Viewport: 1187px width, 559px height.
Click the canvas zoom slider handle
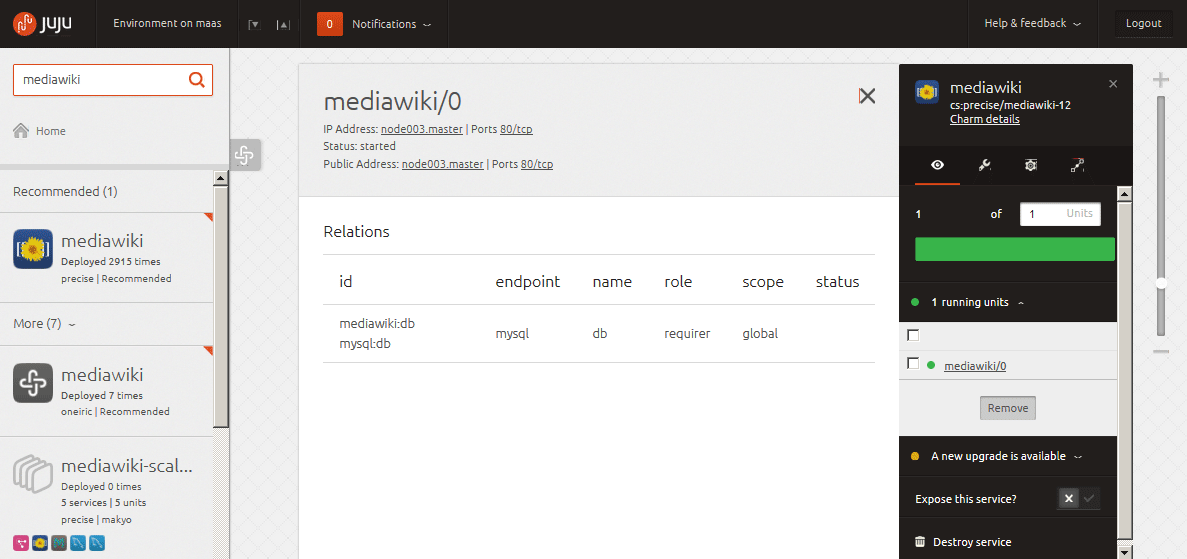pos(1161,283)
